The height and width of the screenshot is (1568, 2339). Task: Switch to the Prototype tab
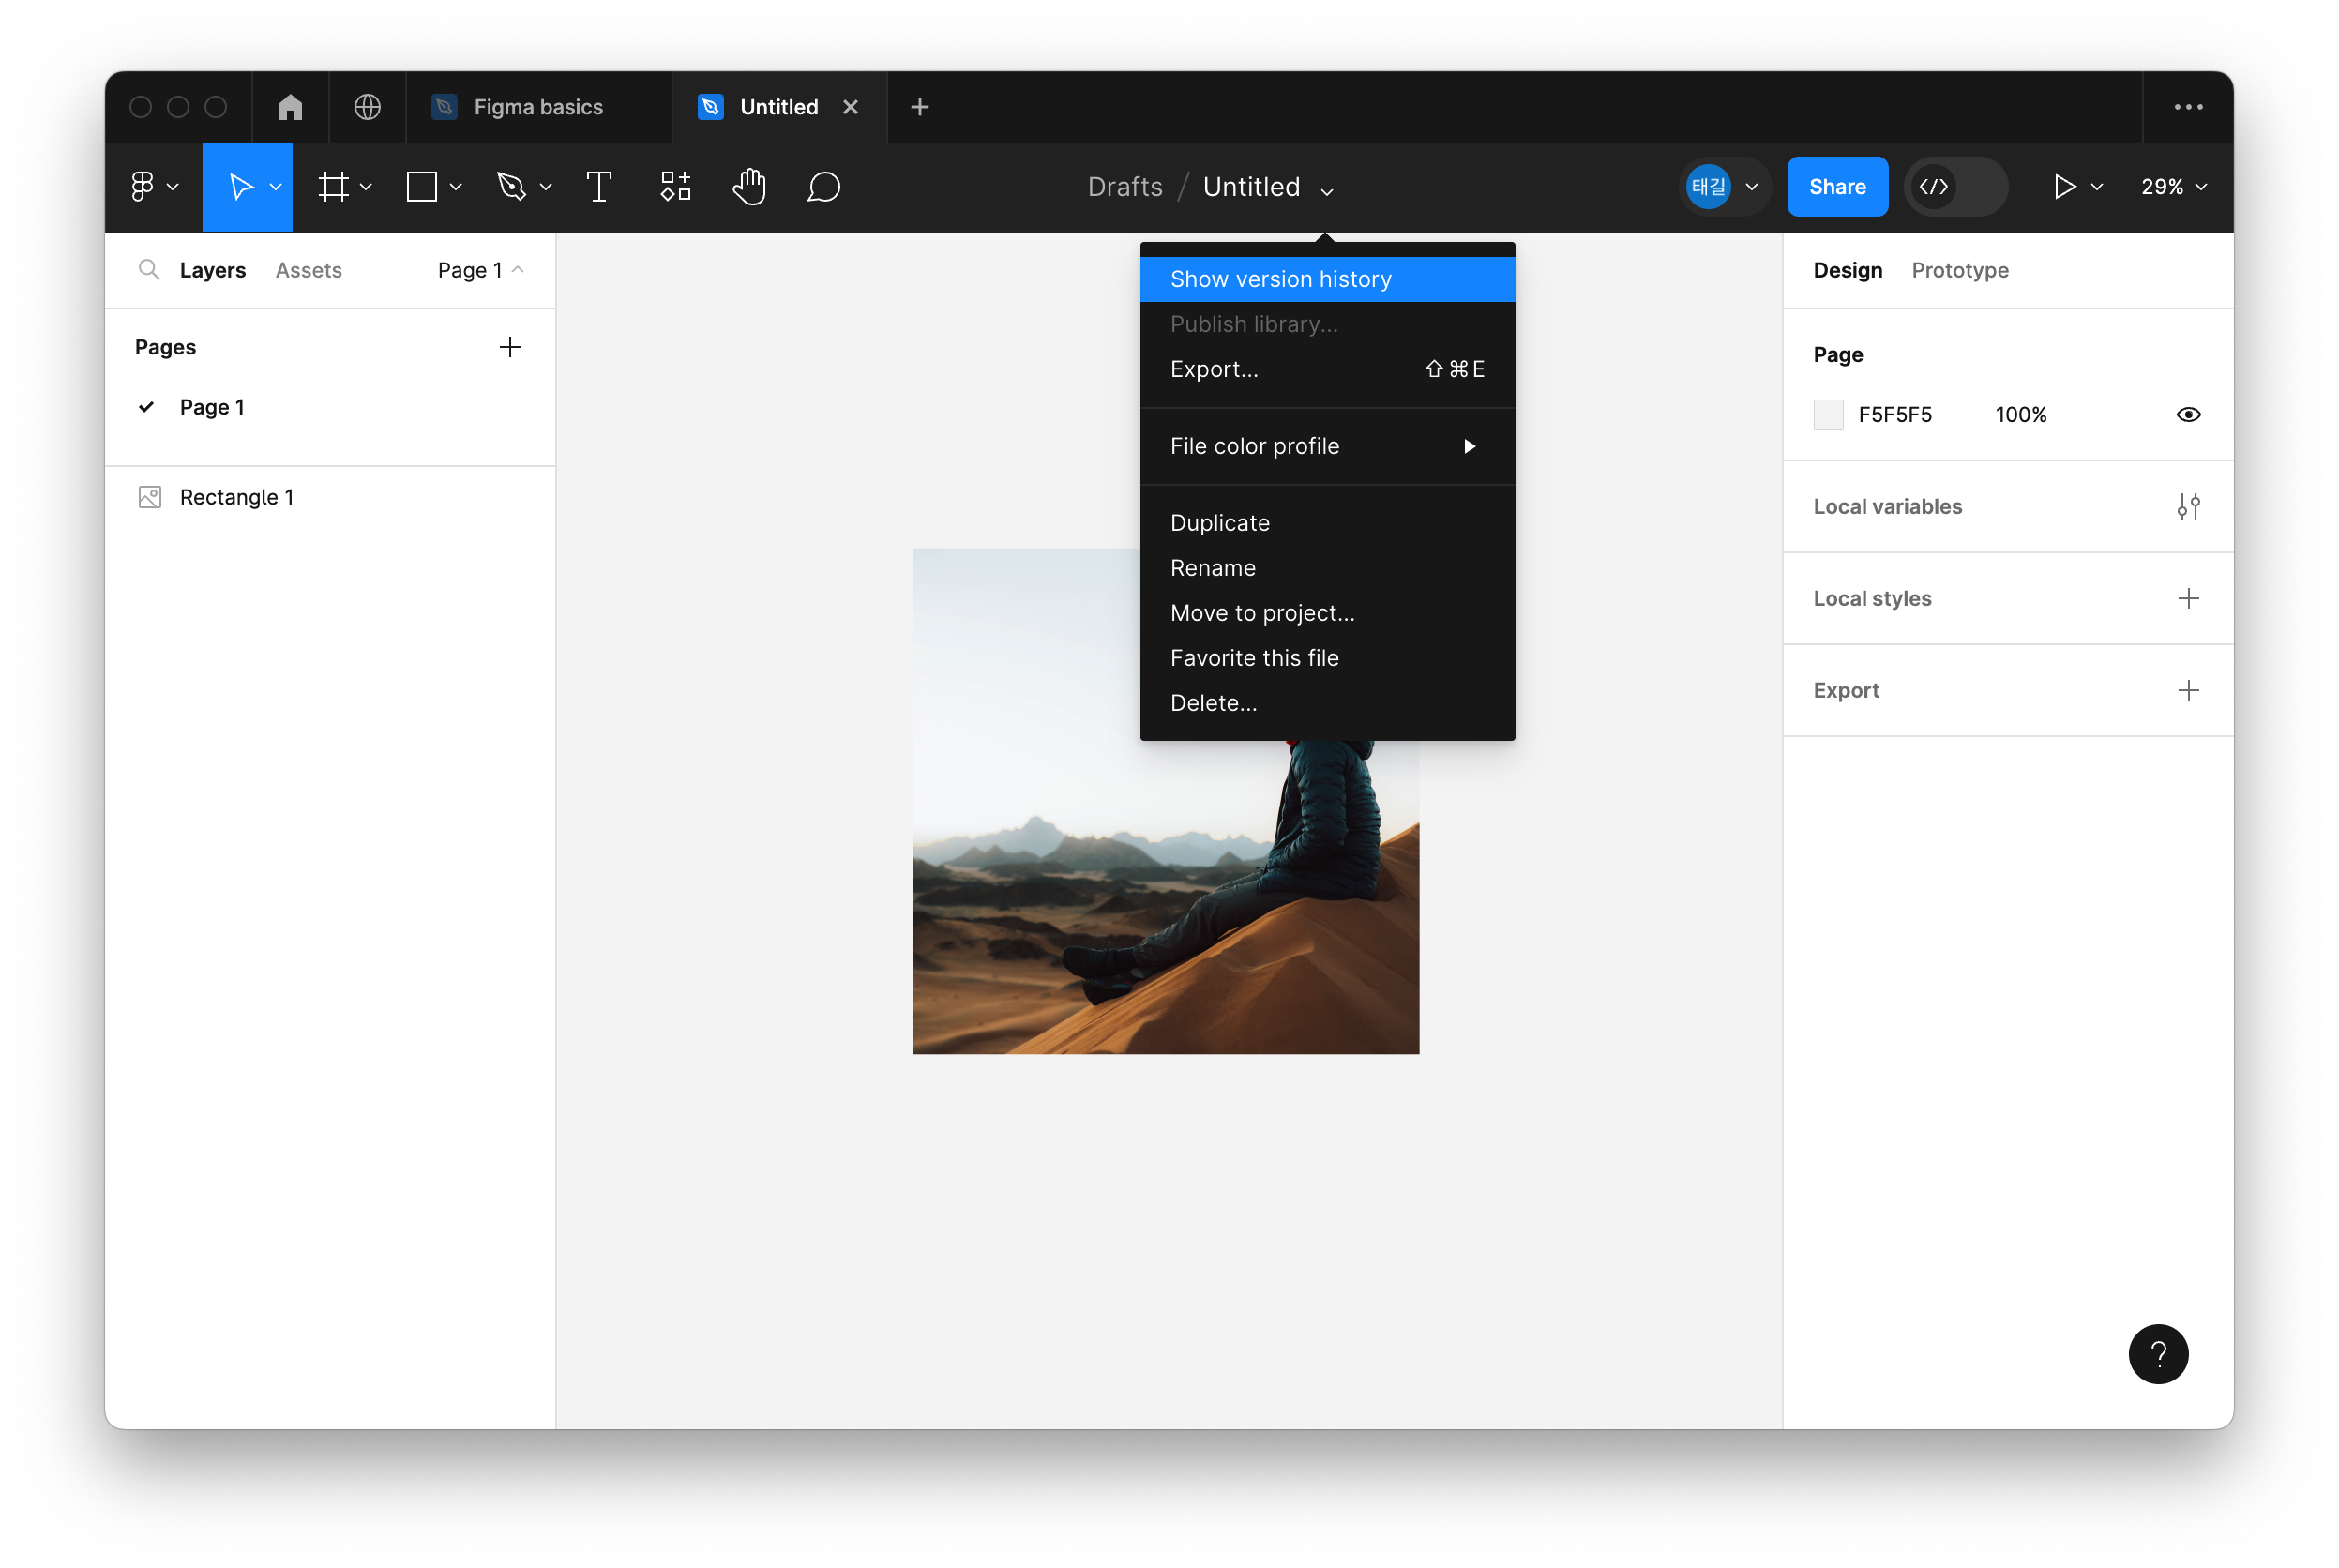click(1959, 270)
